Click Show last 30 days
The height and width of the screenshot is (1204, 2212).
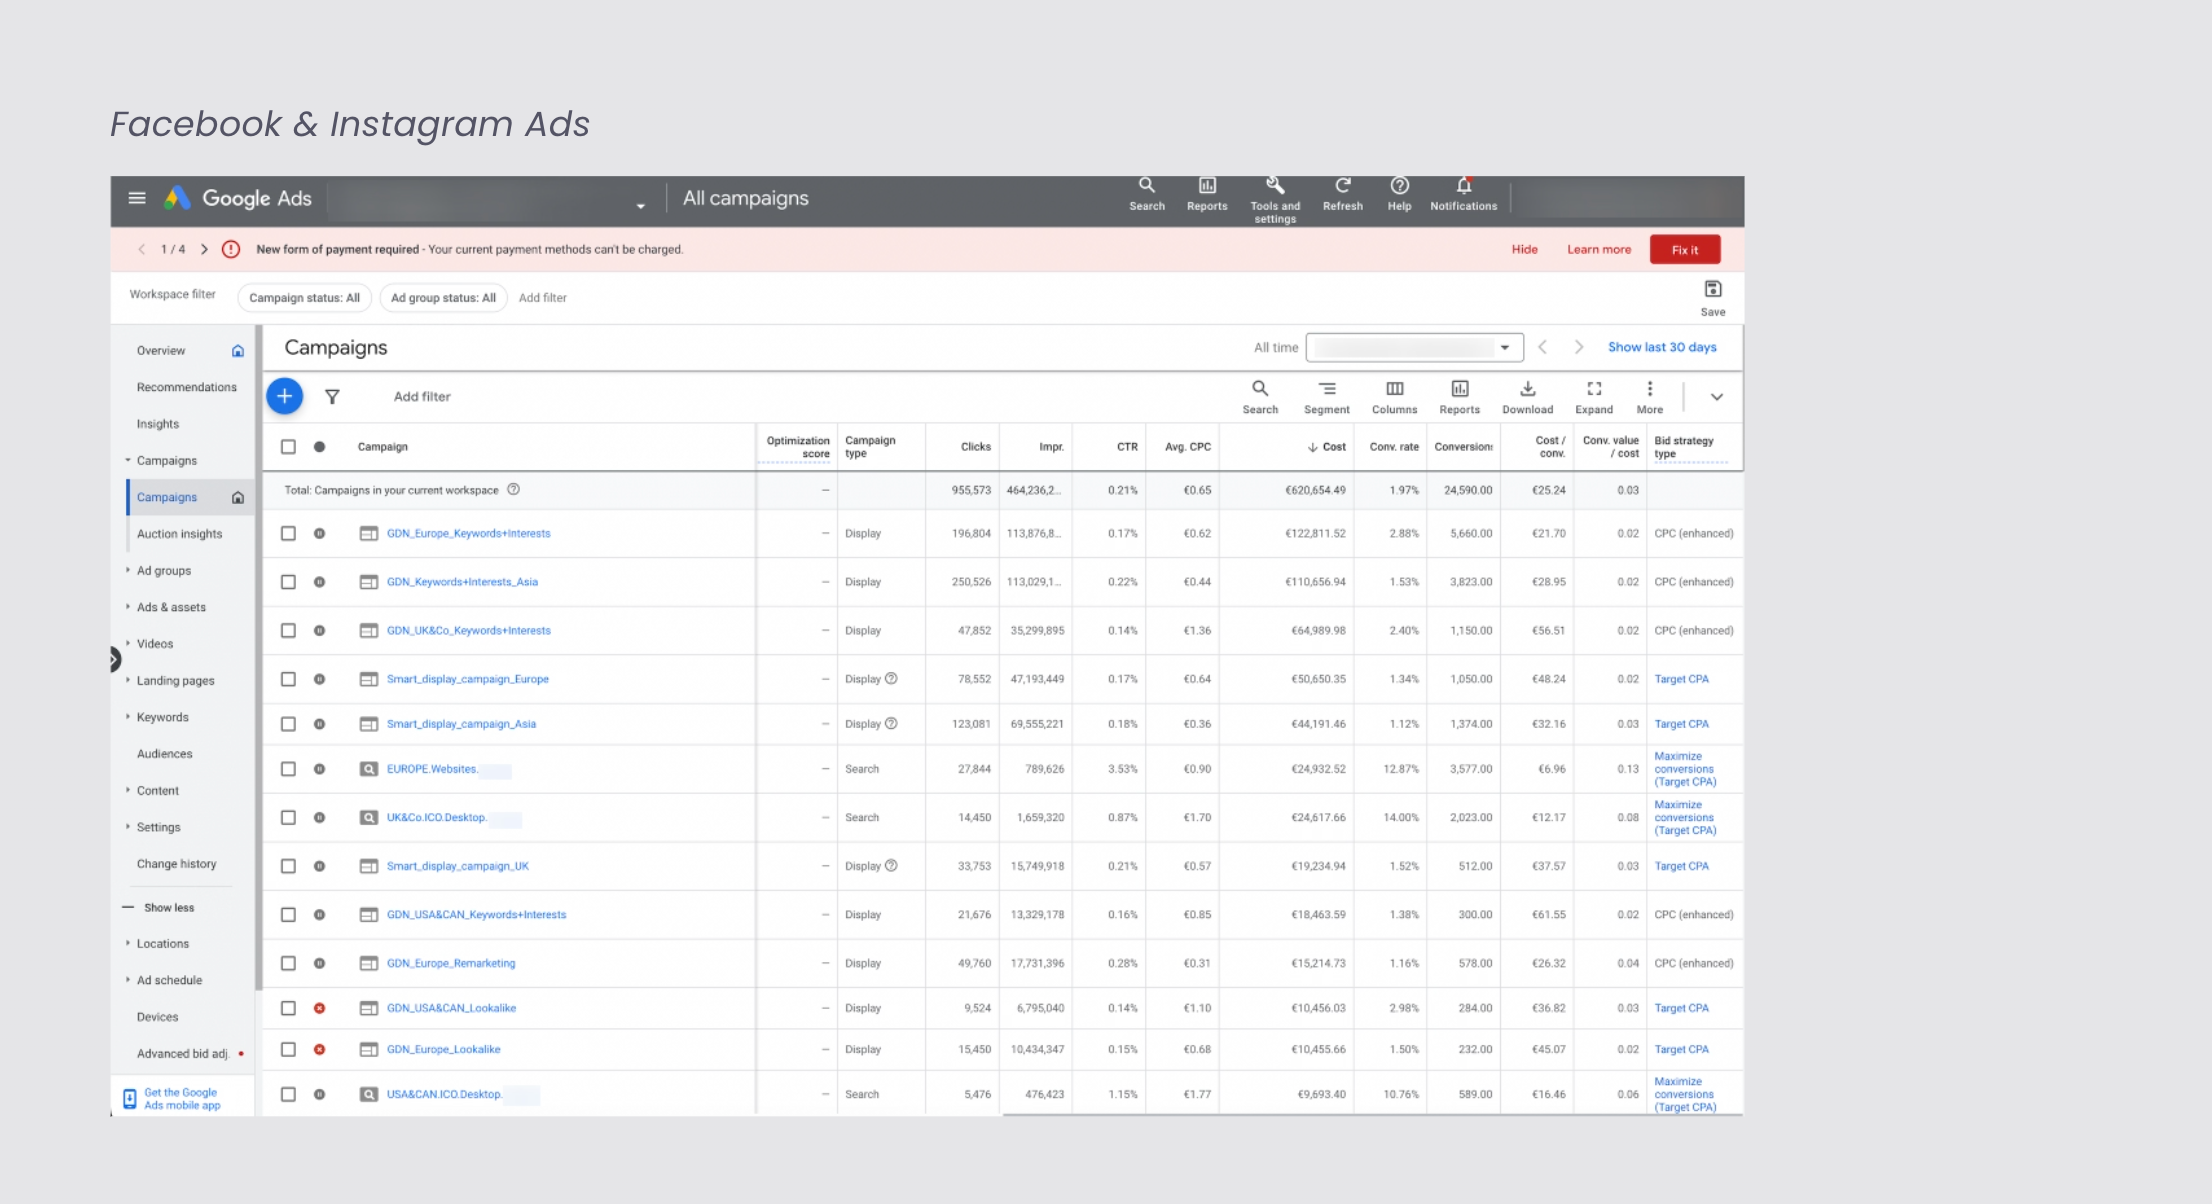pyautogui.click(x=1662, y=347)
